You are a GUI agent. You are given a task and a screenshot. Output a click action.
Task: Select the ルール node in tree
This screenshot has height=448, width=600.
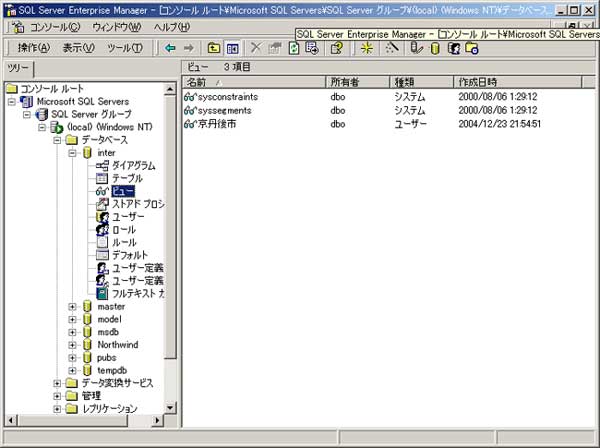click(x=124, y=243)
